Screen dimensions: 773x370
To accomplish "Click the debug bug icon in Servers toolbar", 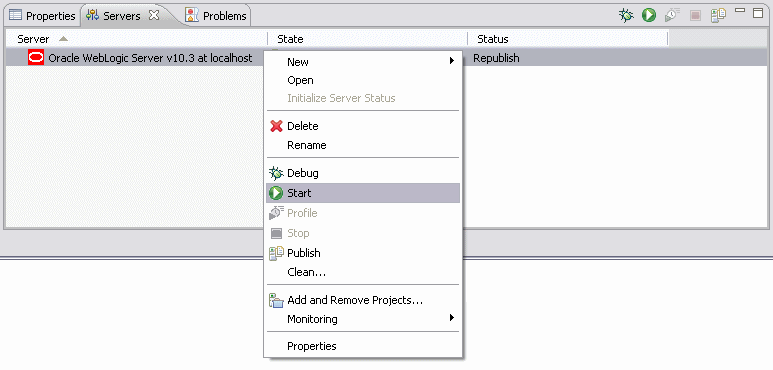I will [x=626, y=16].
